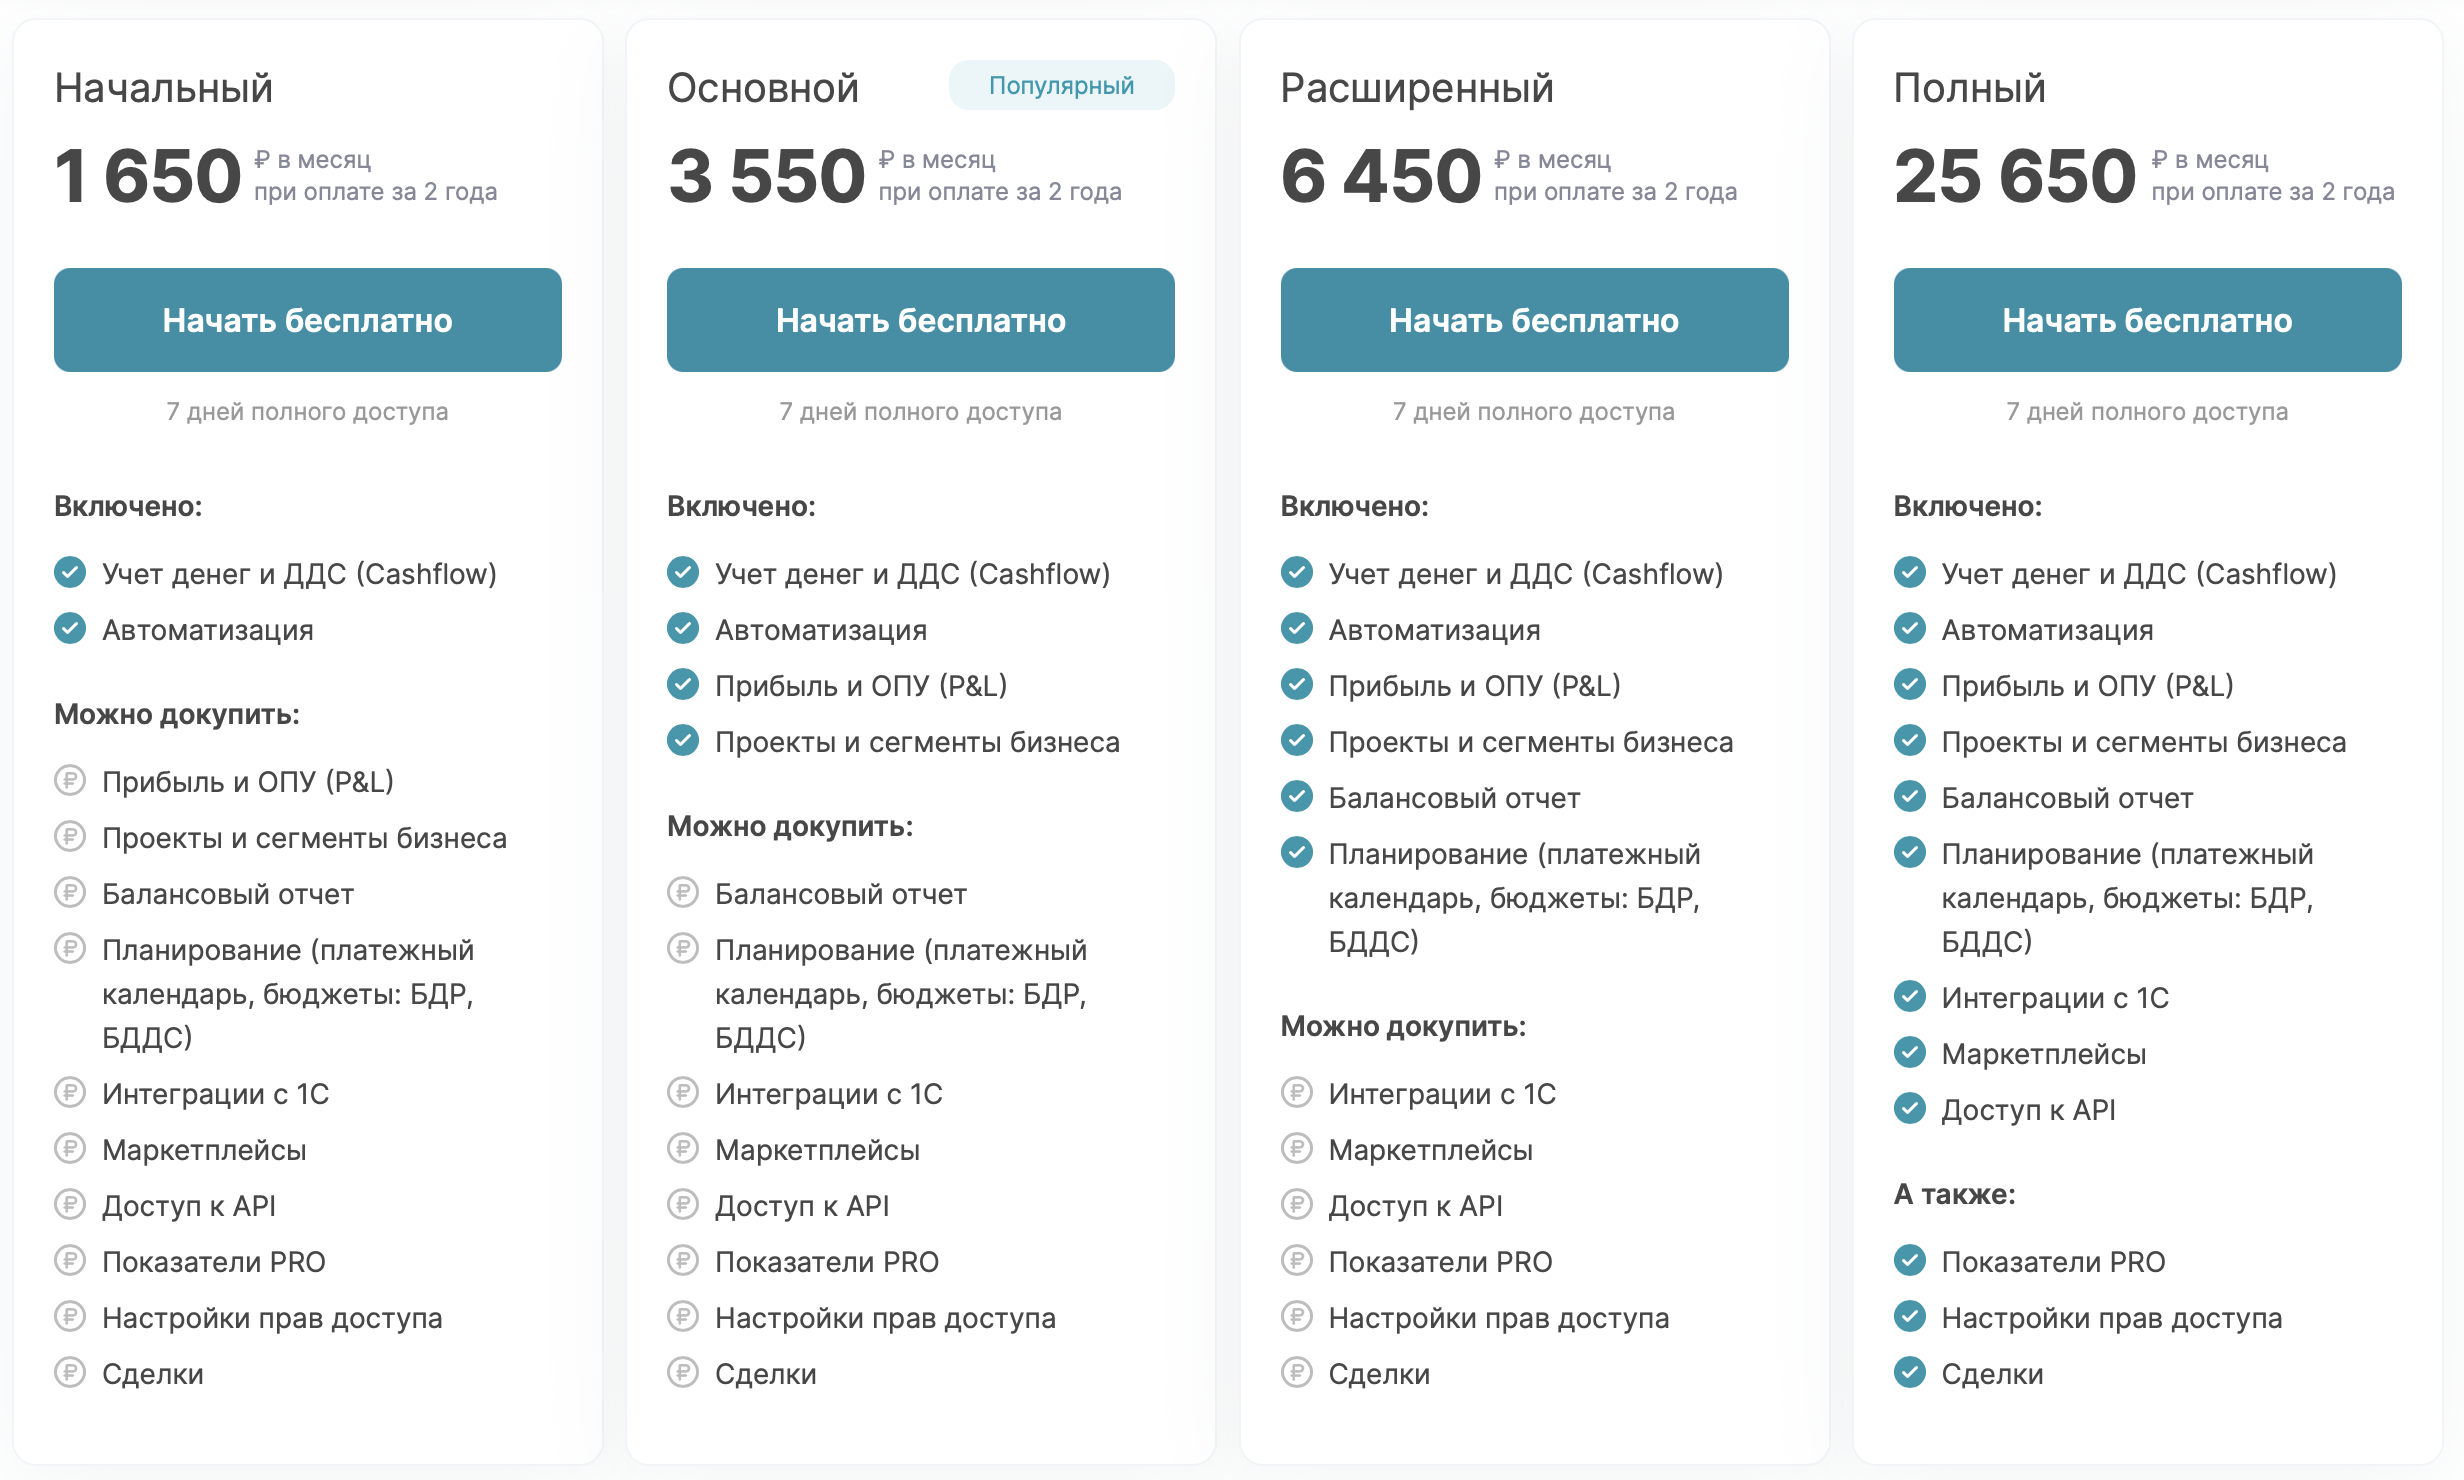Start free trial of Расширенный plan
This screenshot has height=1480, width=2464.
coord(1534,320)
